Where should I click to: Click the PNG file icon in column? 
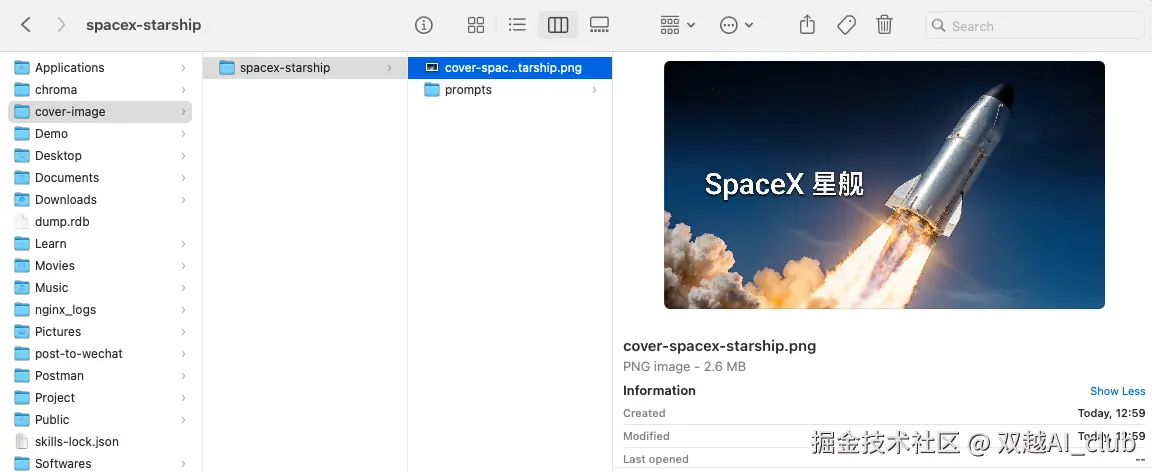(x=432, y=68)
